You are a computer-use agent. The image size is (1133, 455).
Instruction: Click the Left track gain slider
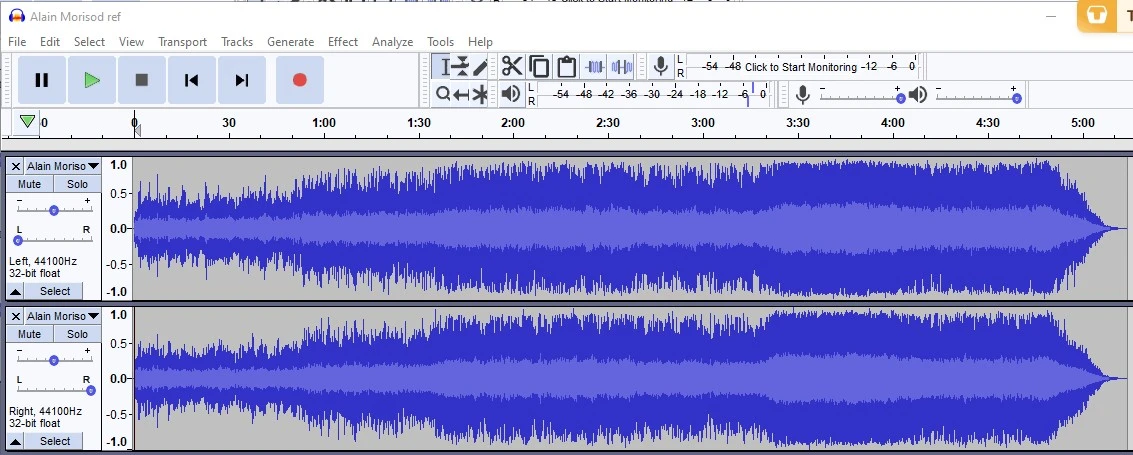54,210
